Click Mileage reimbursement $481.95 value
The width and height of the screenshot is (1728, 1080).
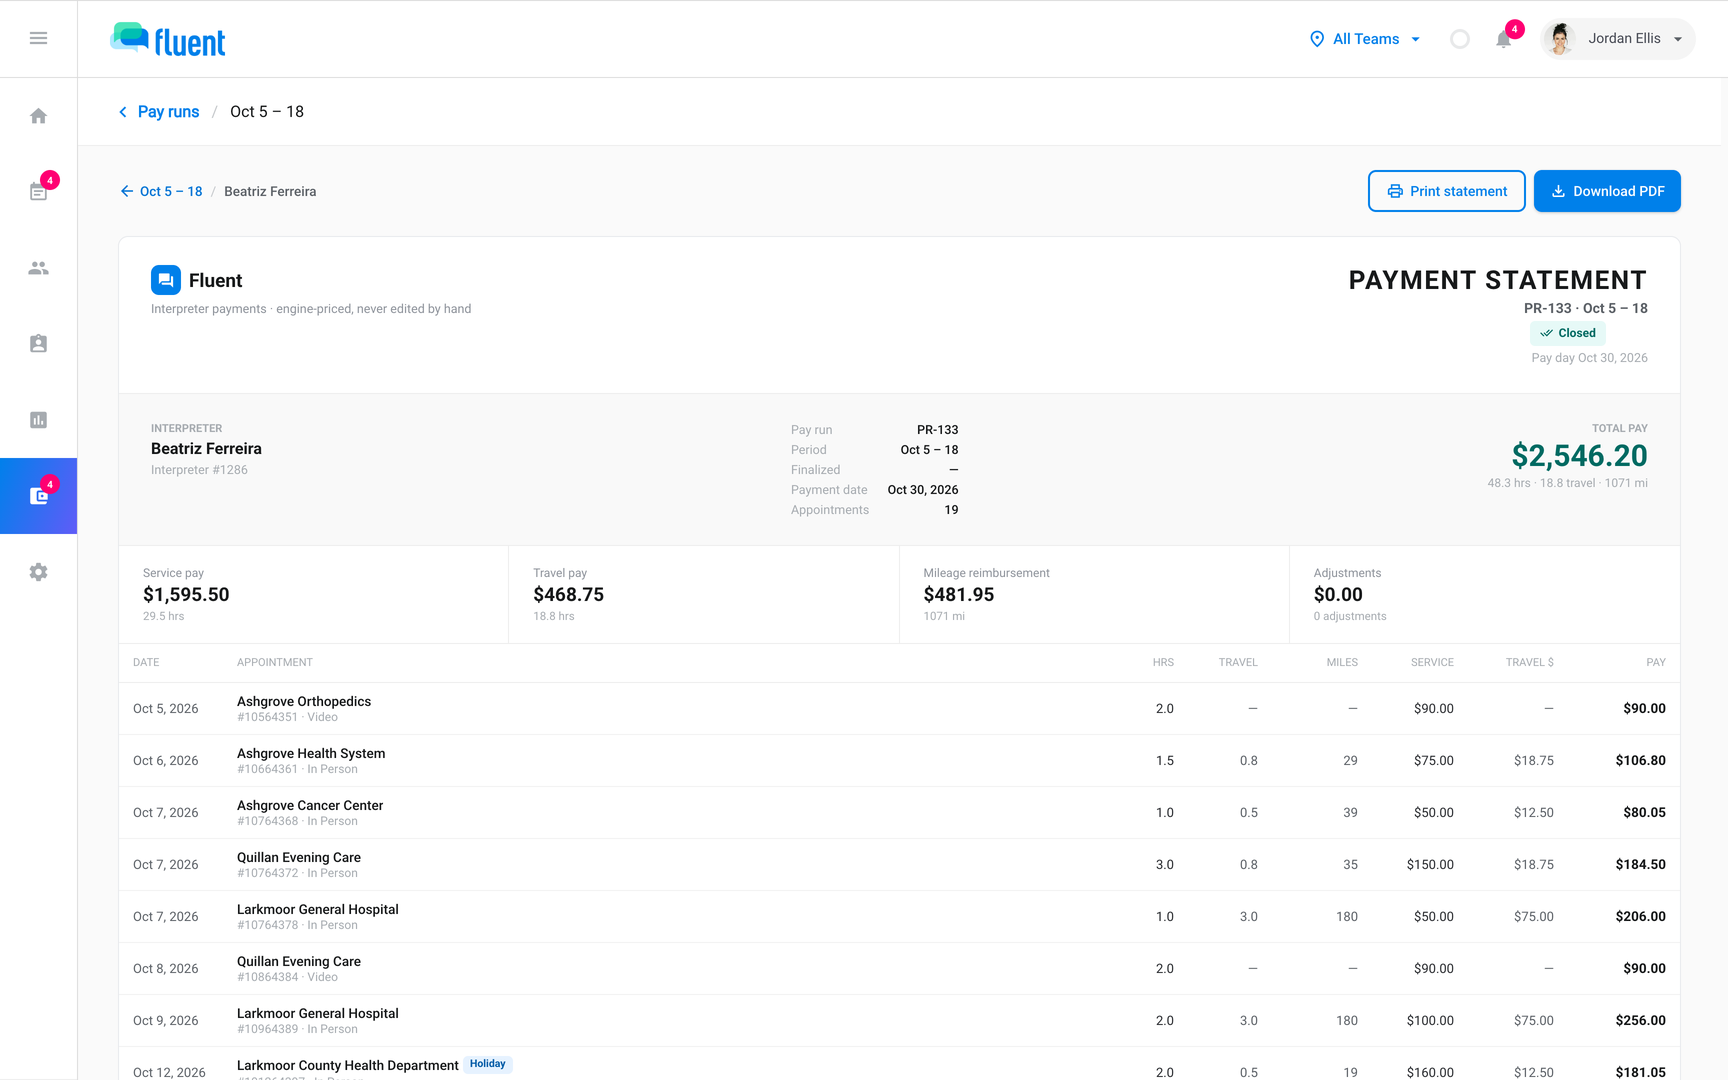pyautogui.click(x=958, y=595)
